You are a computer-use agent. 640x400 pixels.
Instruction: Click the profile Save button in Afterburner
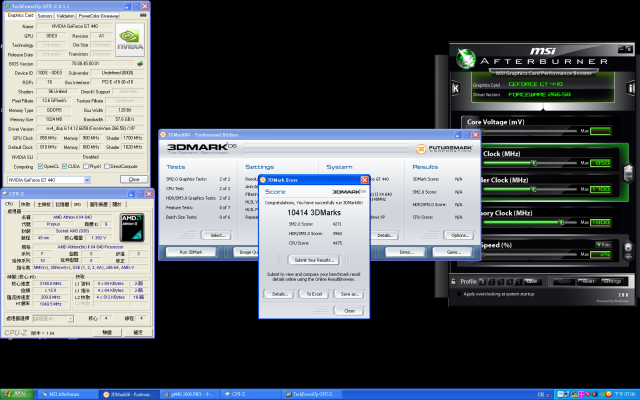531,282
